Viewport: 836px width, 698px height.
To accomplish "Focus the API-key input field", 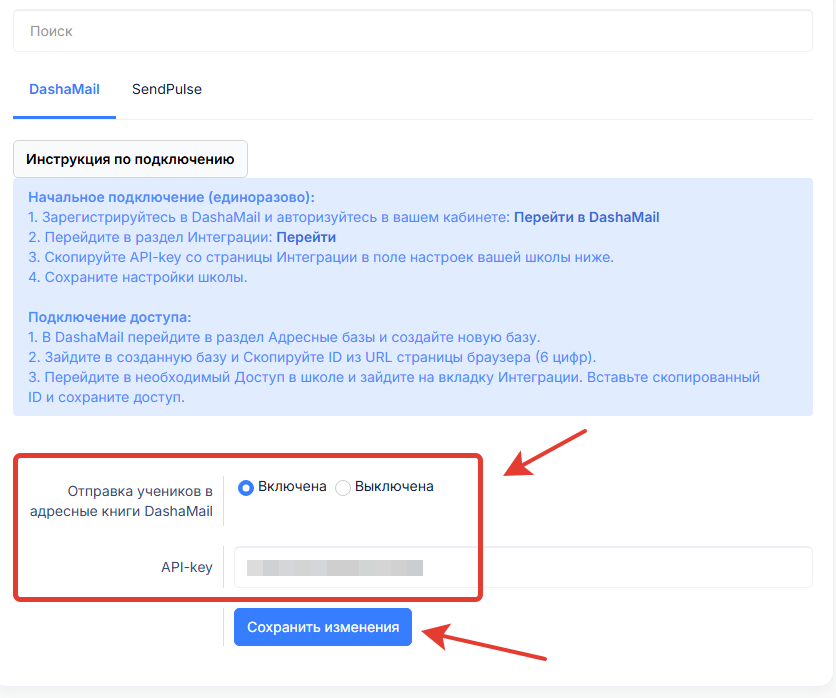I will click(x=522, y=567).
